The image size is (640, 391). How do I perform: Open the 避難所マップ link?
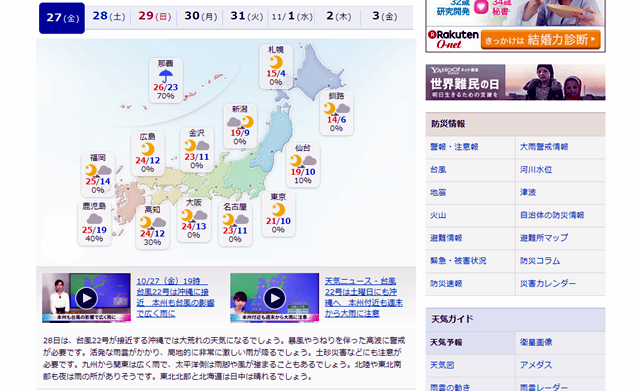544,238
